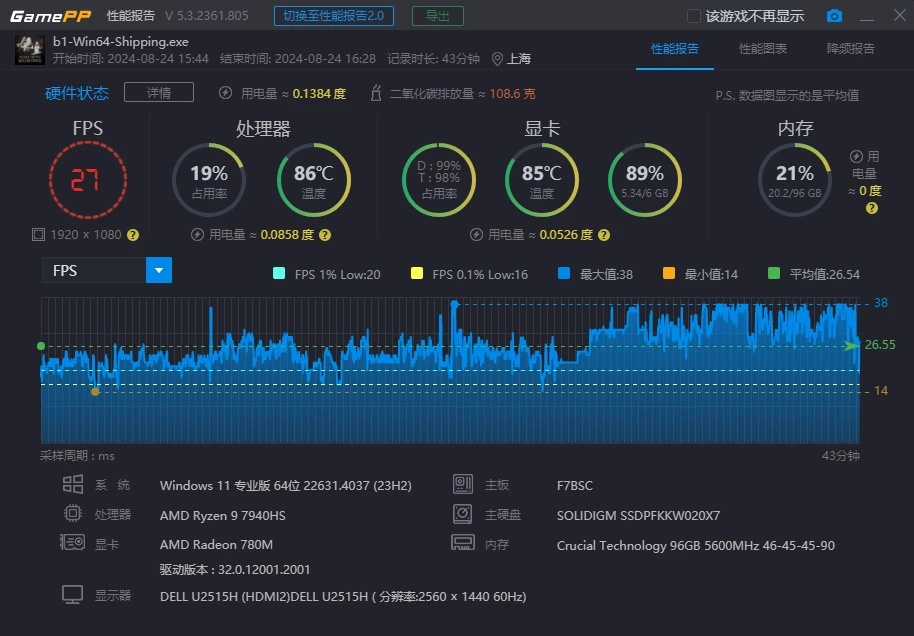Click the resolution icon beside 1920 x 1080

coord(38,234)
